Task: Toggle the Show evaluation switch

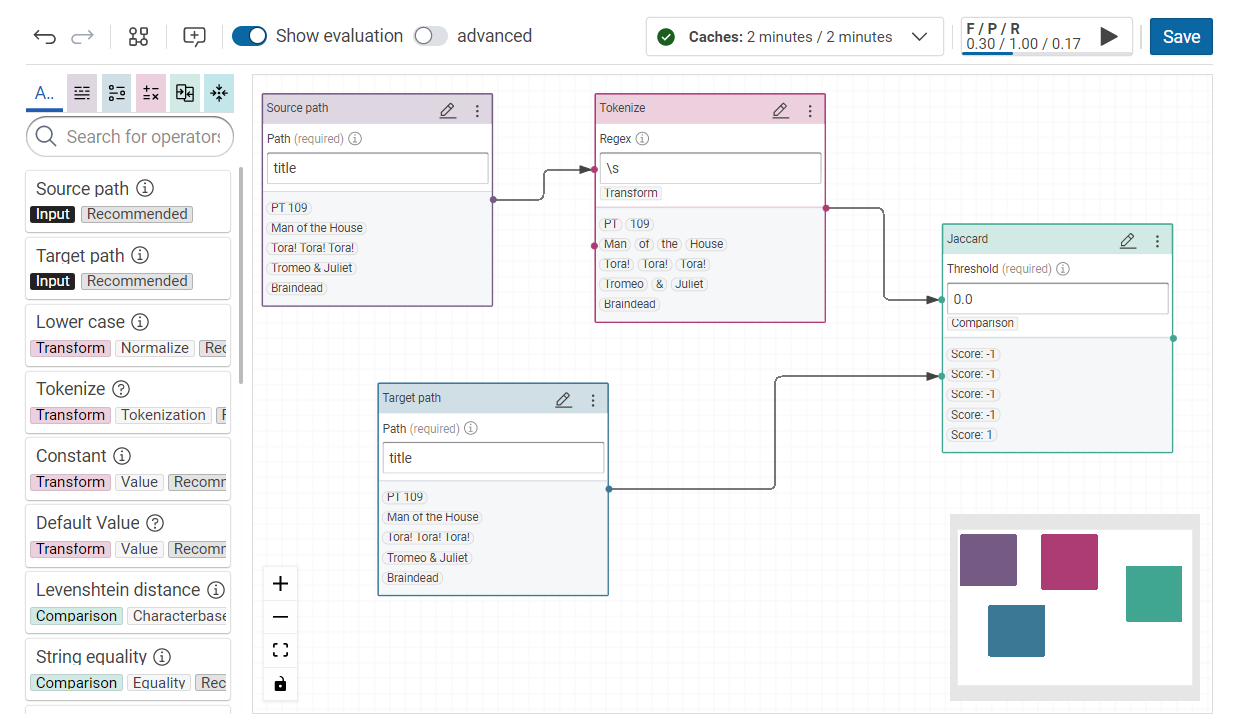Action: (x=250, y=36)
